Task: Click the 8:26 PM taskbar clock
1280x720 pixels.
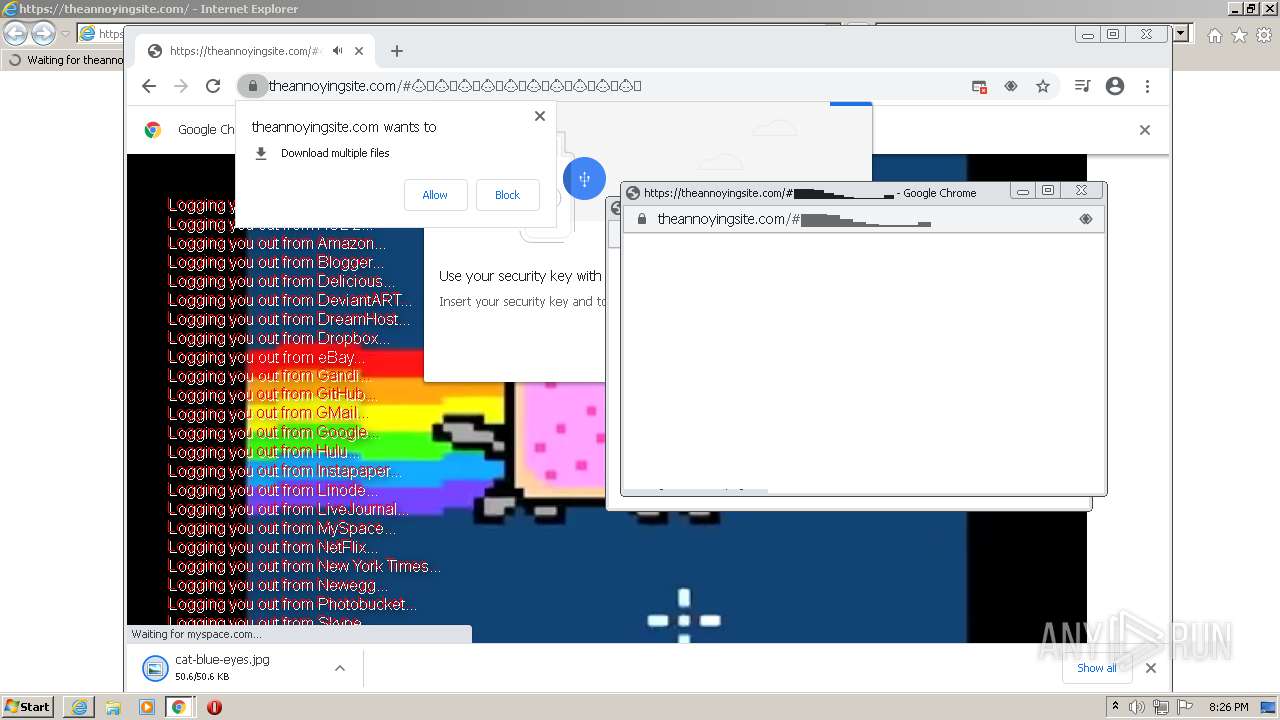Action: [1228, 707]
